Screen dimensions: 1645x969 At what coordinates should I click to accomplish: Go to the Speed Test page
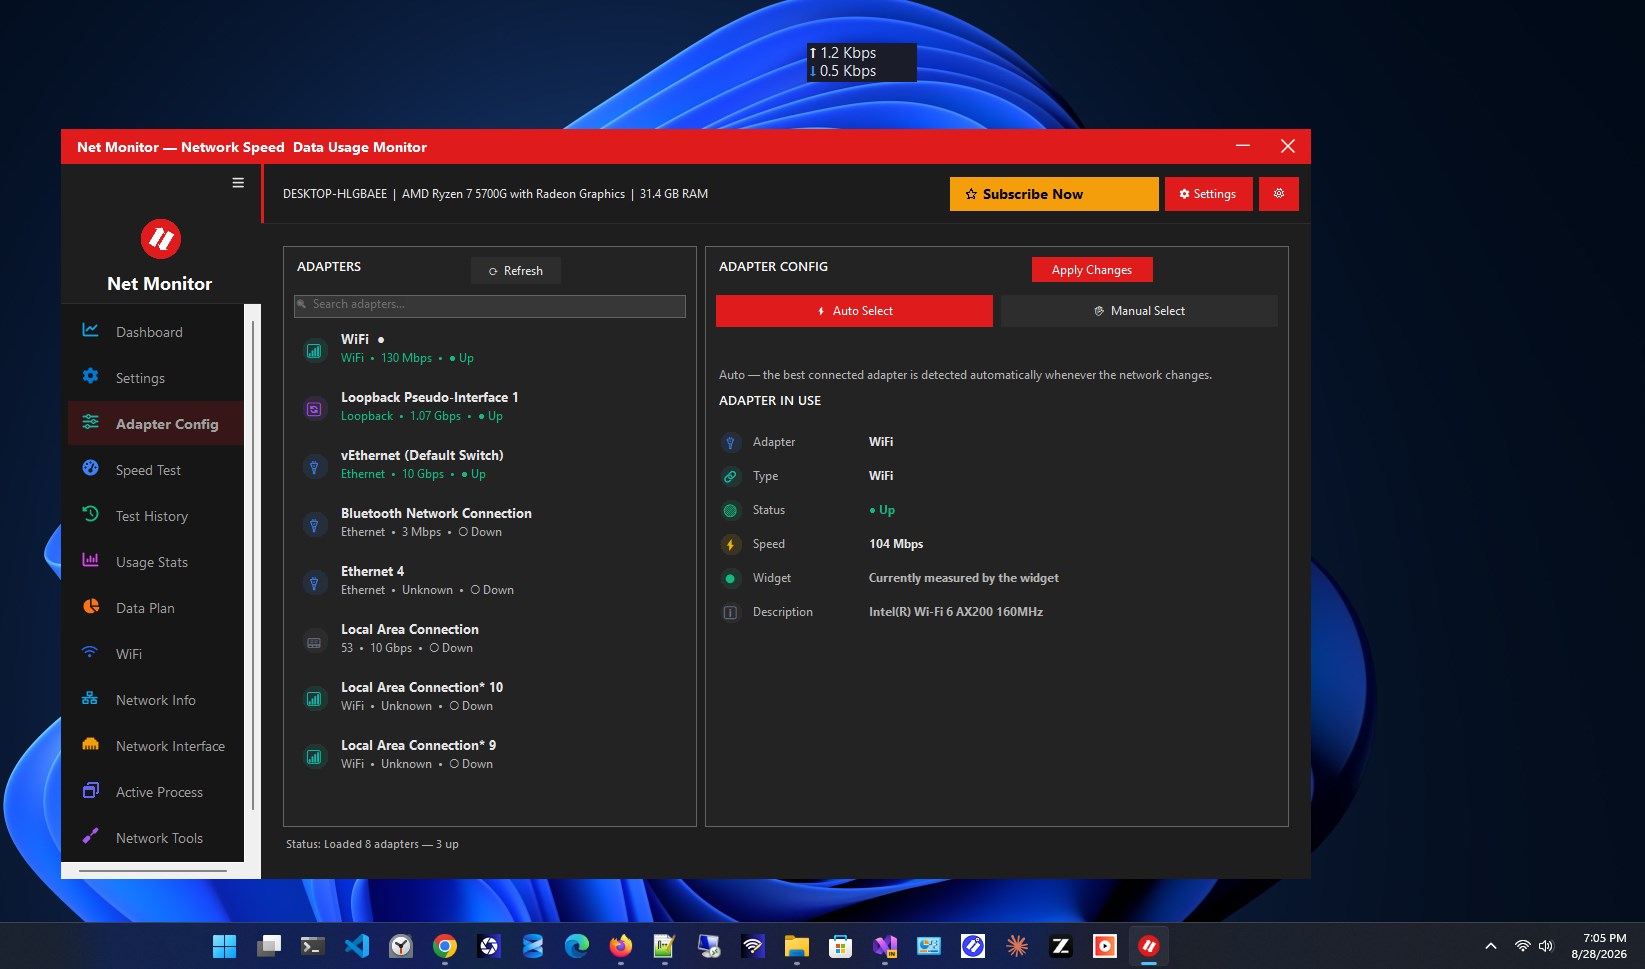(x=156, y=470)
